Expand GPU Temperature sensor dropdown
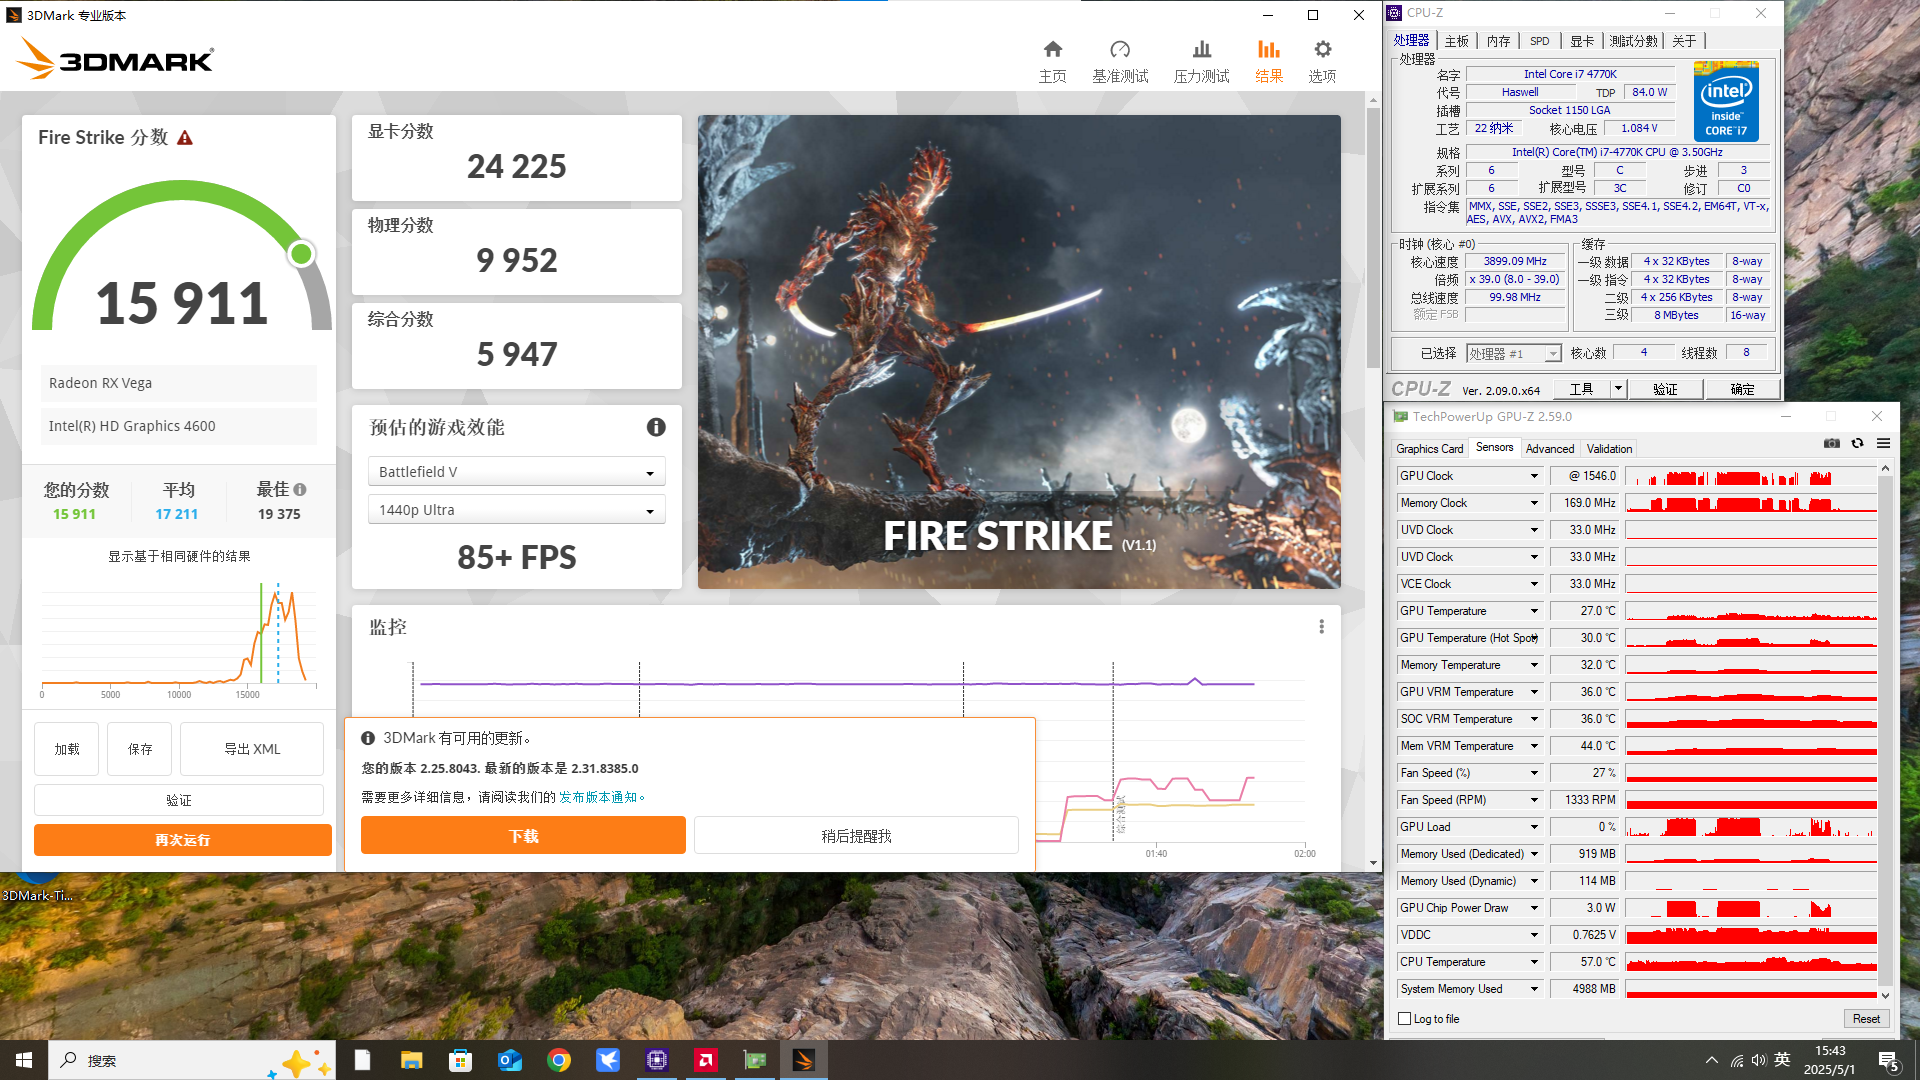Viewport: 1920px width, 1080px height. tap(1534, 611)
